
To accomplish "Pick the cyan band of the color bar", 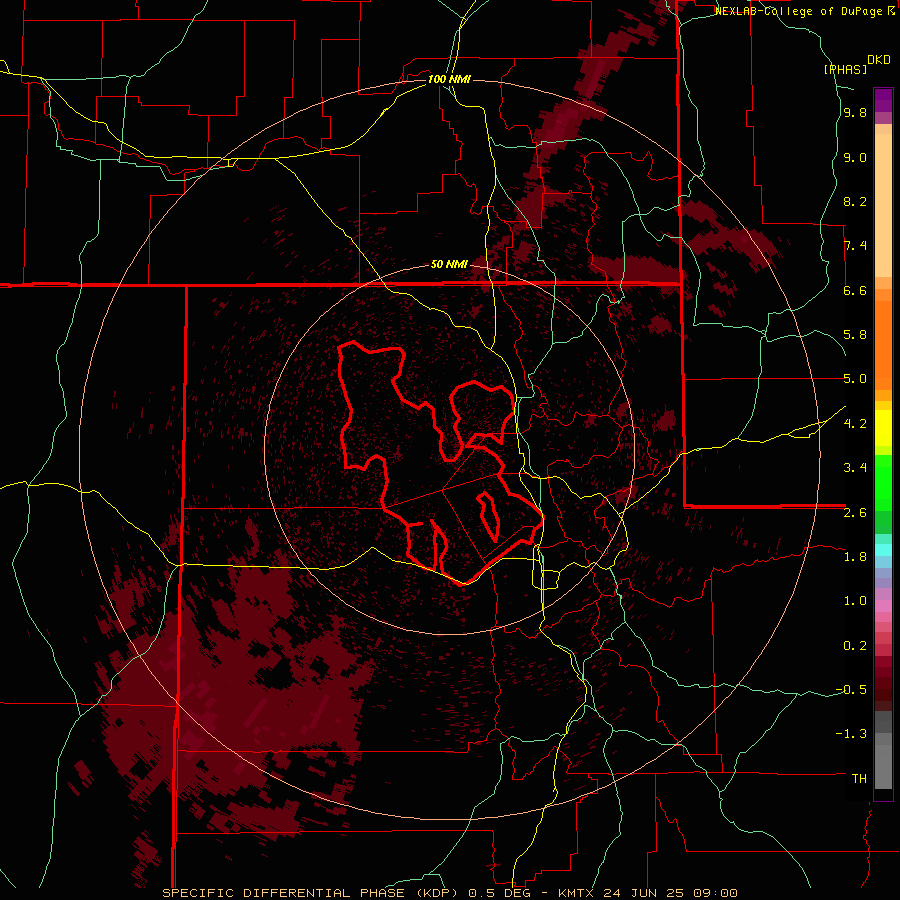I will point(883,550).
